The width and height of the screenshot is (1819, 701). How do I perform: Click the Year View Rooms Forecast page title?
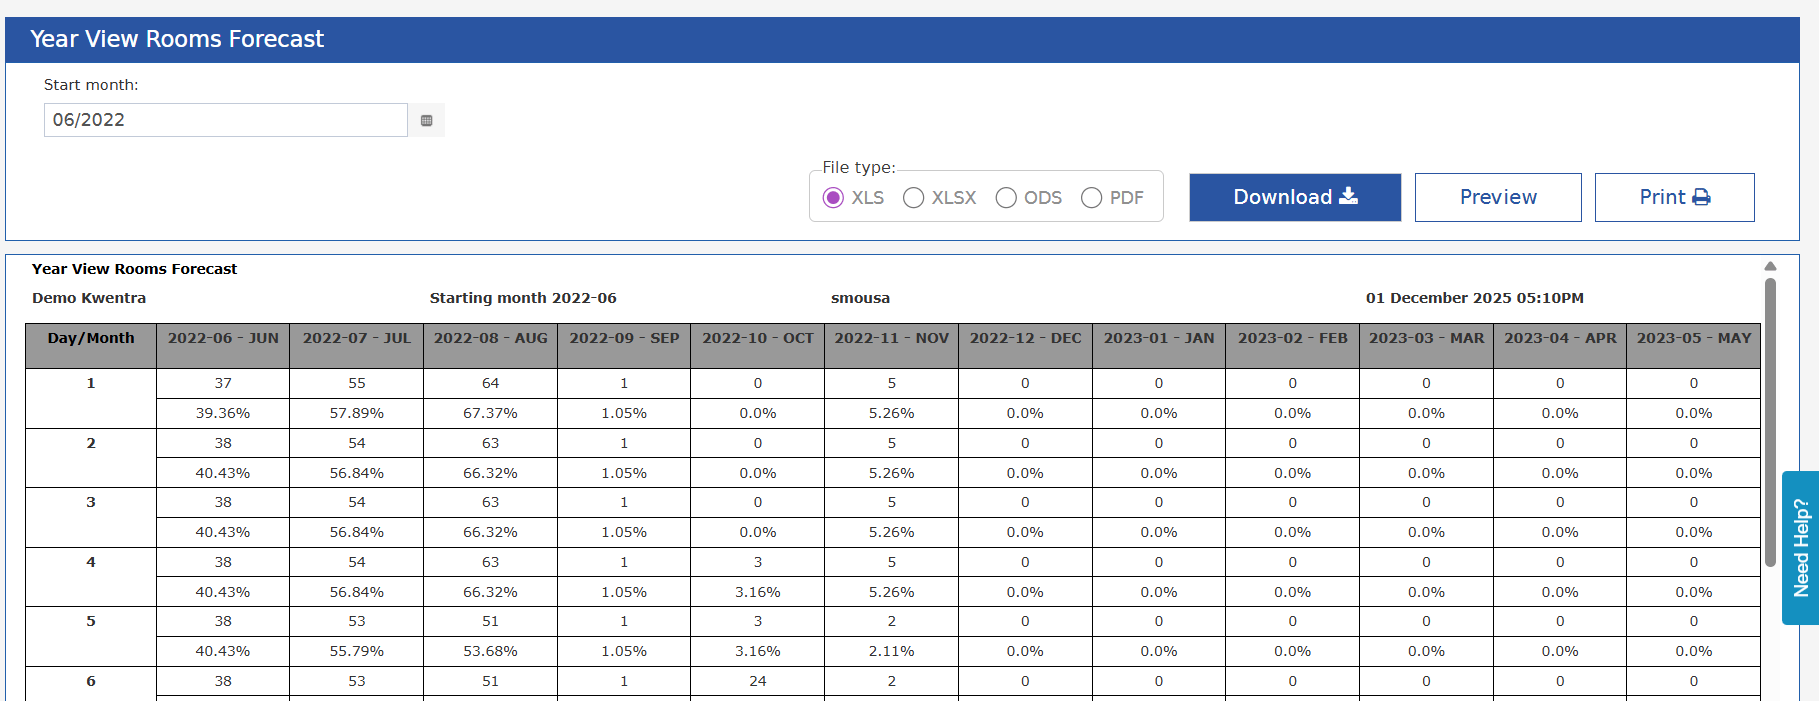(x=177, y=39)
